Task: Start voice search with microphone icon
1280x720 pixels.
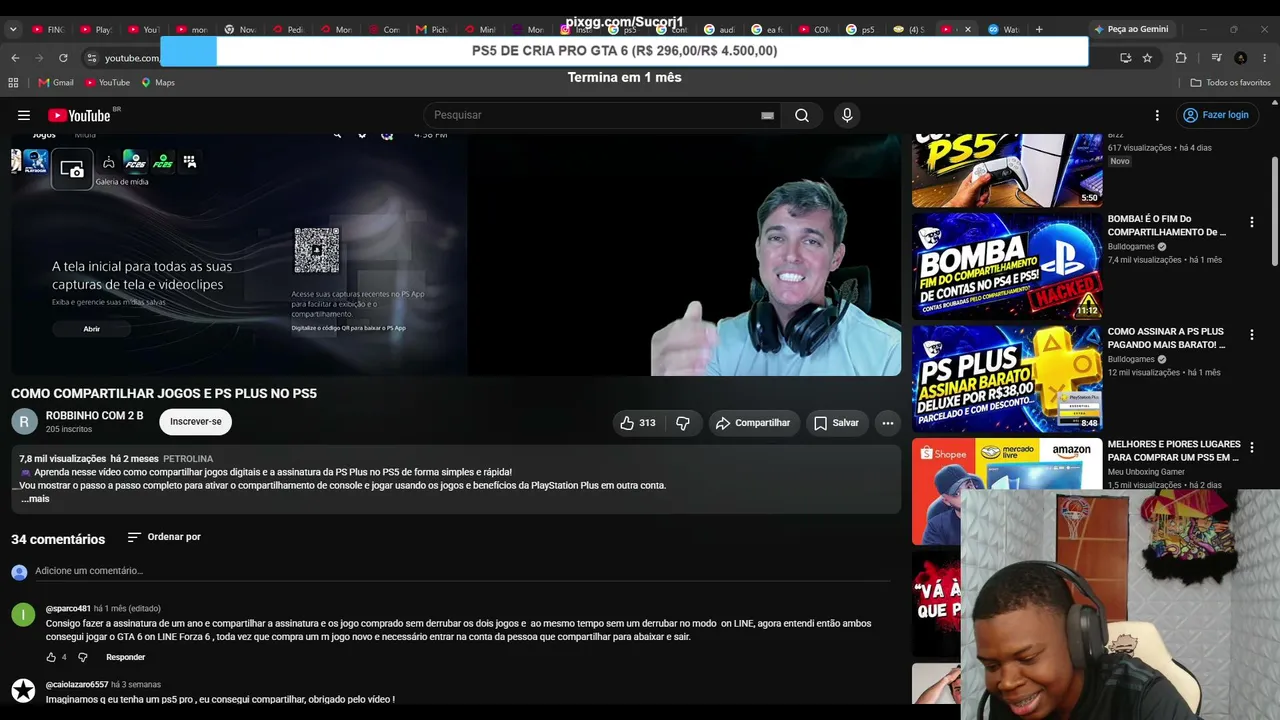Action: tap(847, 115)
